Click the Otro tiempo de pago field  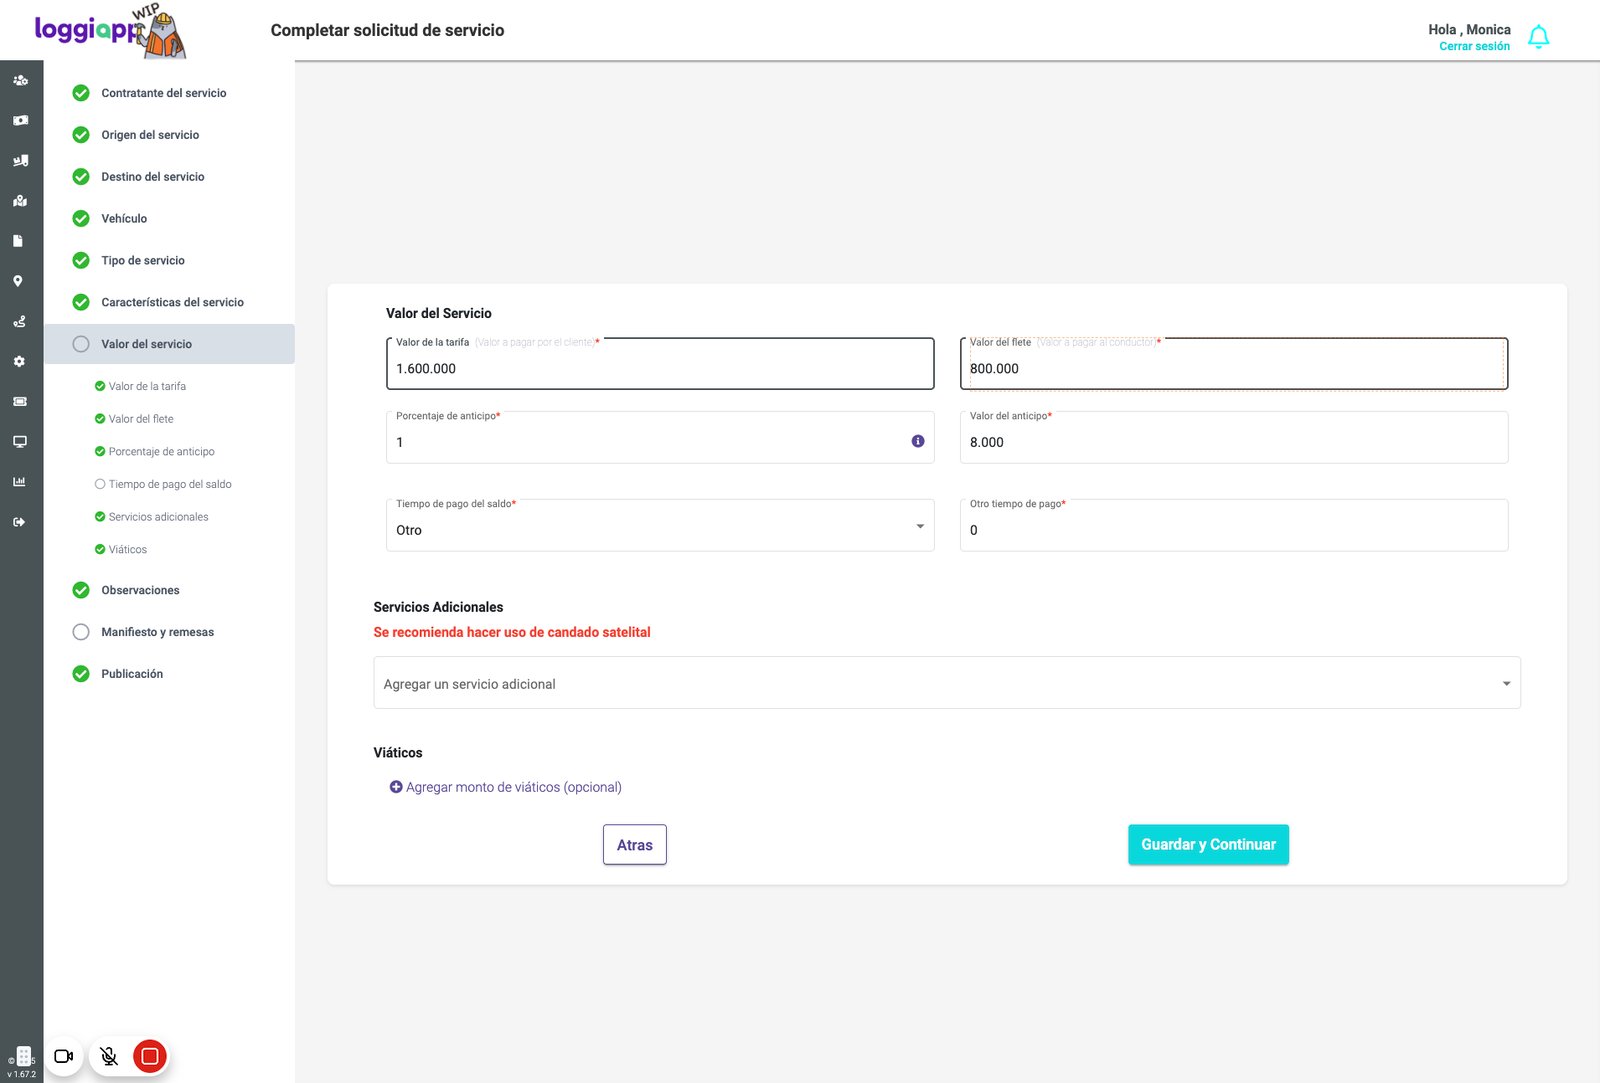pyautogui.click(x=1234, y=526)
